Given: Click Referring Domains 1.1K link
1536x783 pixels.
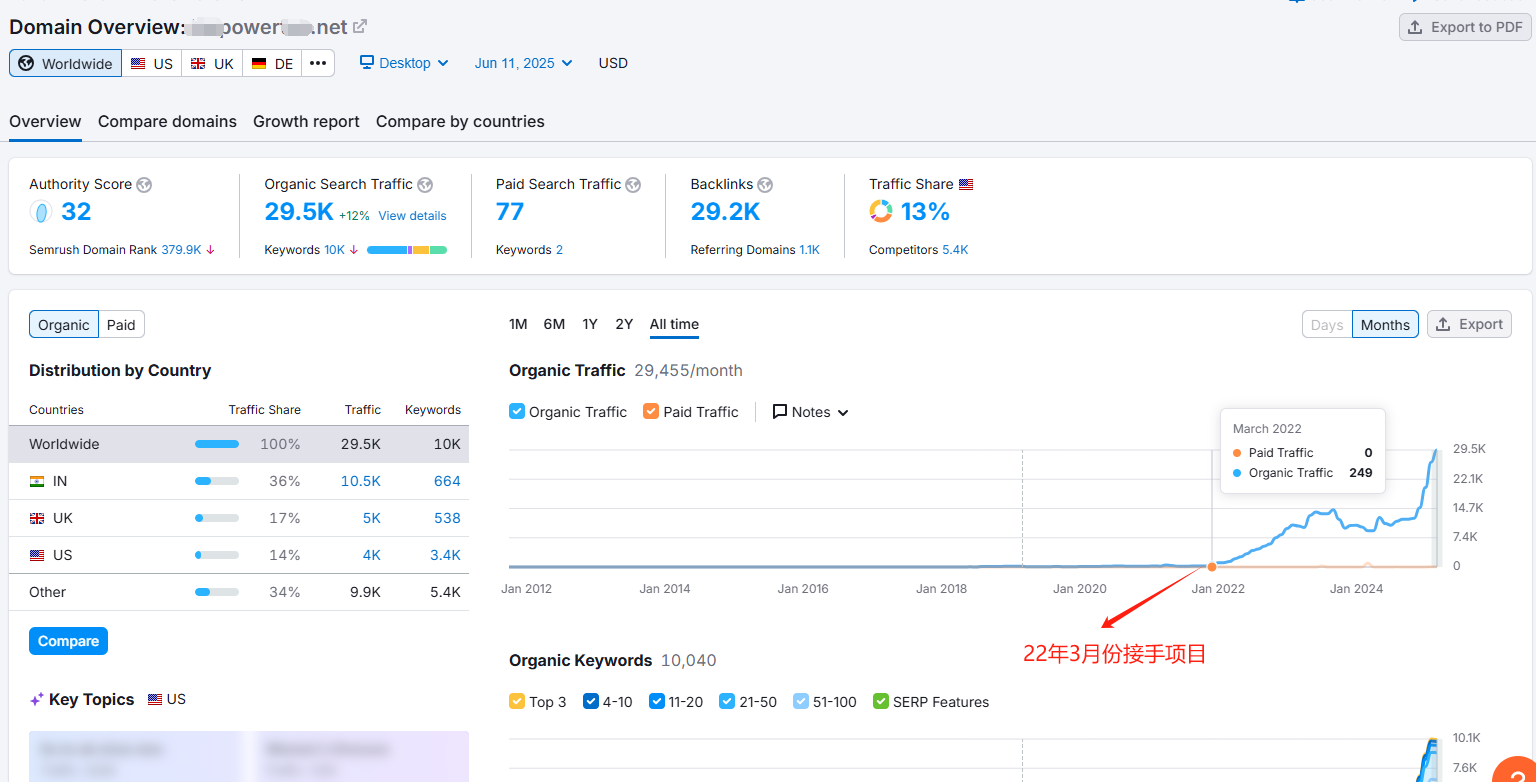Looking at the screenshot, I should (809, 250).
